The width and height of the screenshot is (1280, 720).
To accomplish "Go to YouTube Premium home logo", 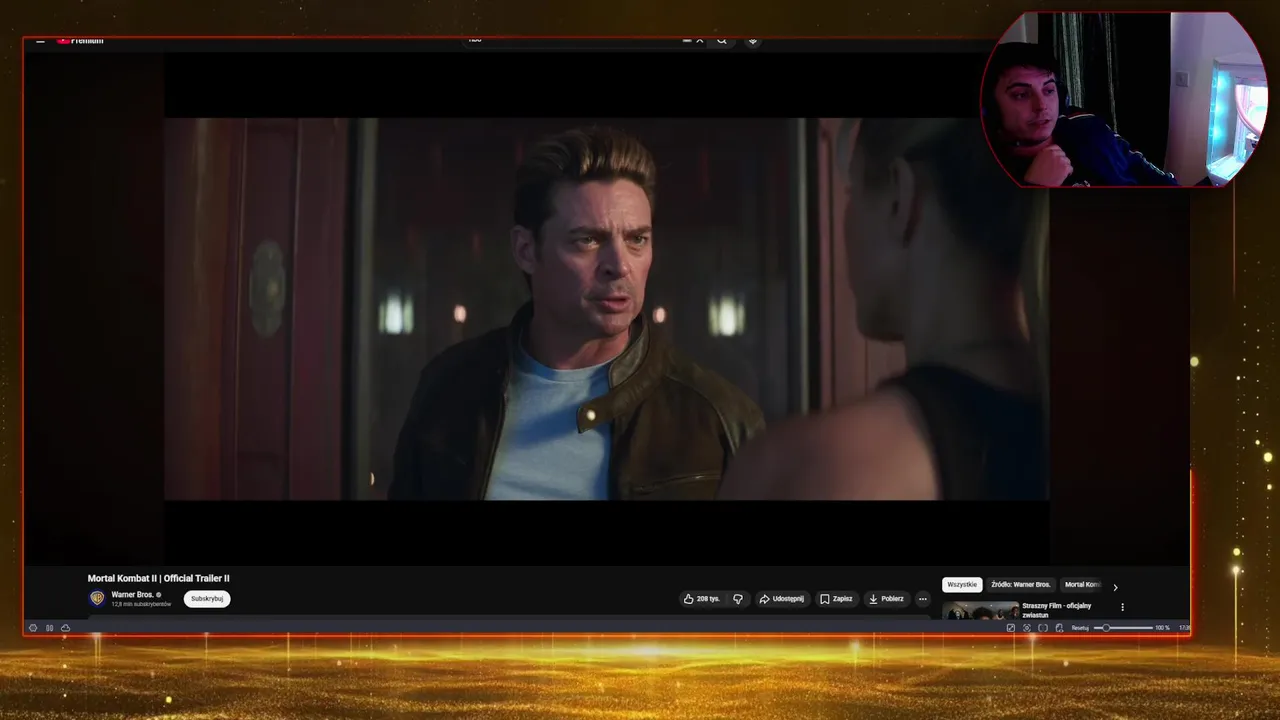I will pos(80,41).
